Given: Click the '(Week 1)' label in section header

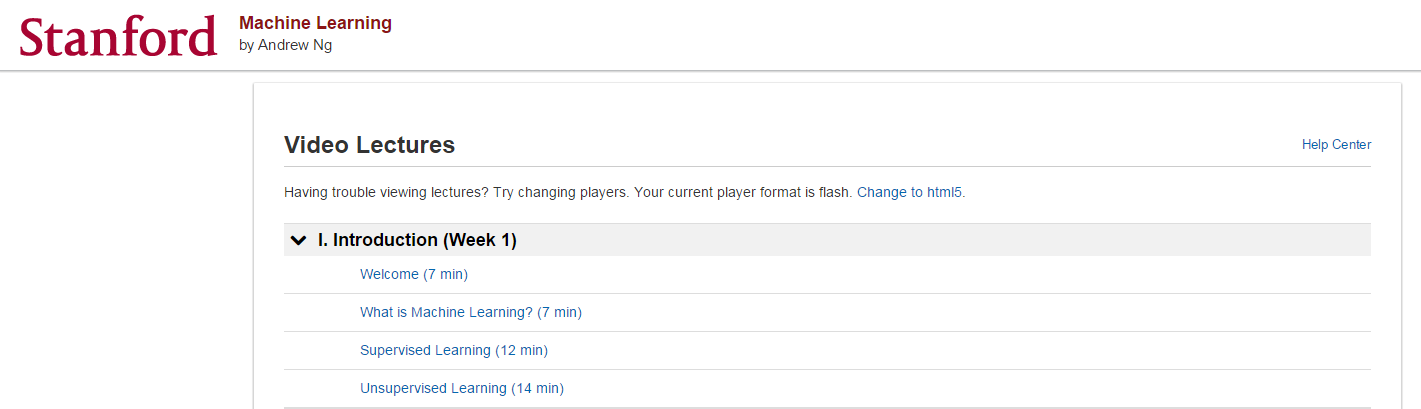Looking at the screenshot, I should (x=480, y=240).
